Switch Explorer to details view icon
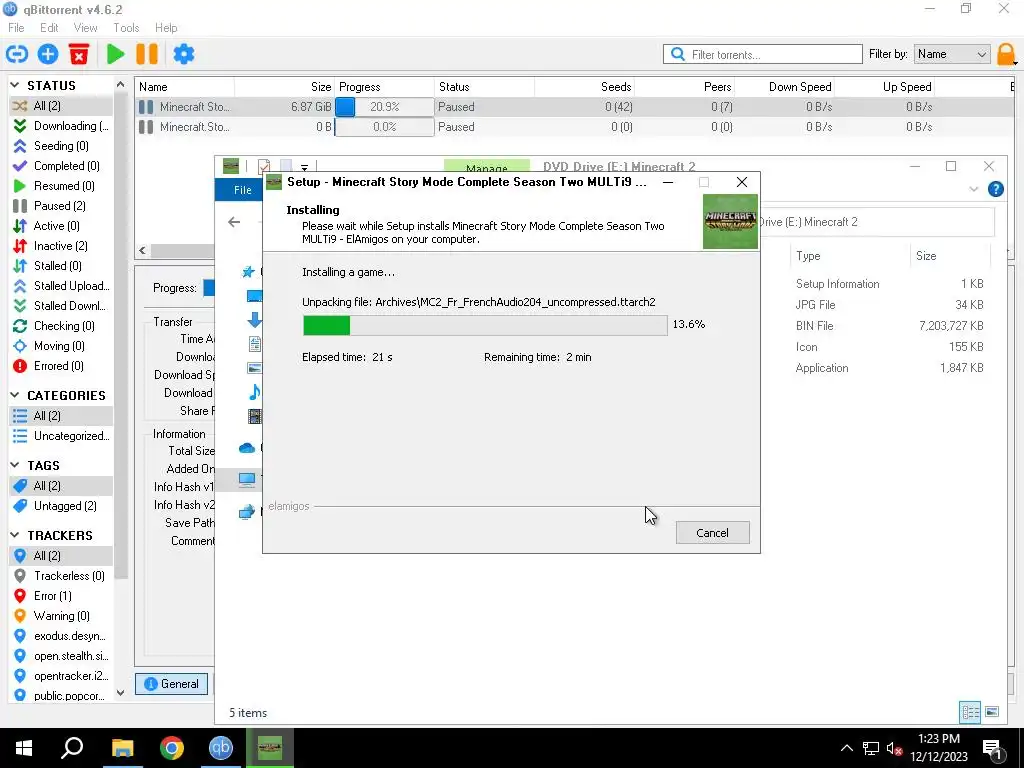This screenshot has width=1024, height=768. pos(970,712)
